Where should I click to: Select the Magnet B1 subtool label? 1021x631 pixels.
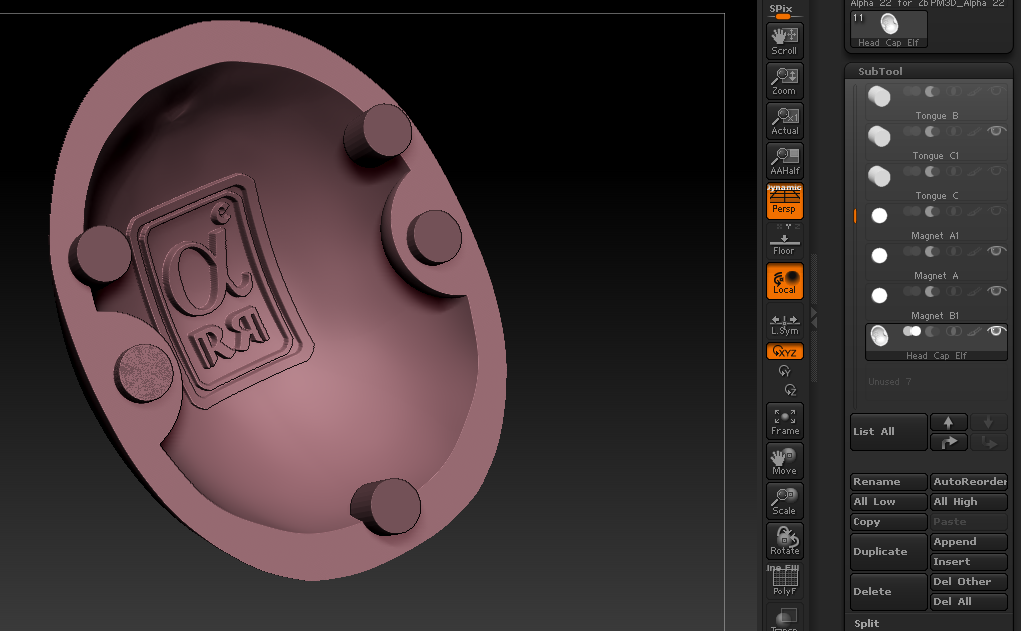click(934, 316)
